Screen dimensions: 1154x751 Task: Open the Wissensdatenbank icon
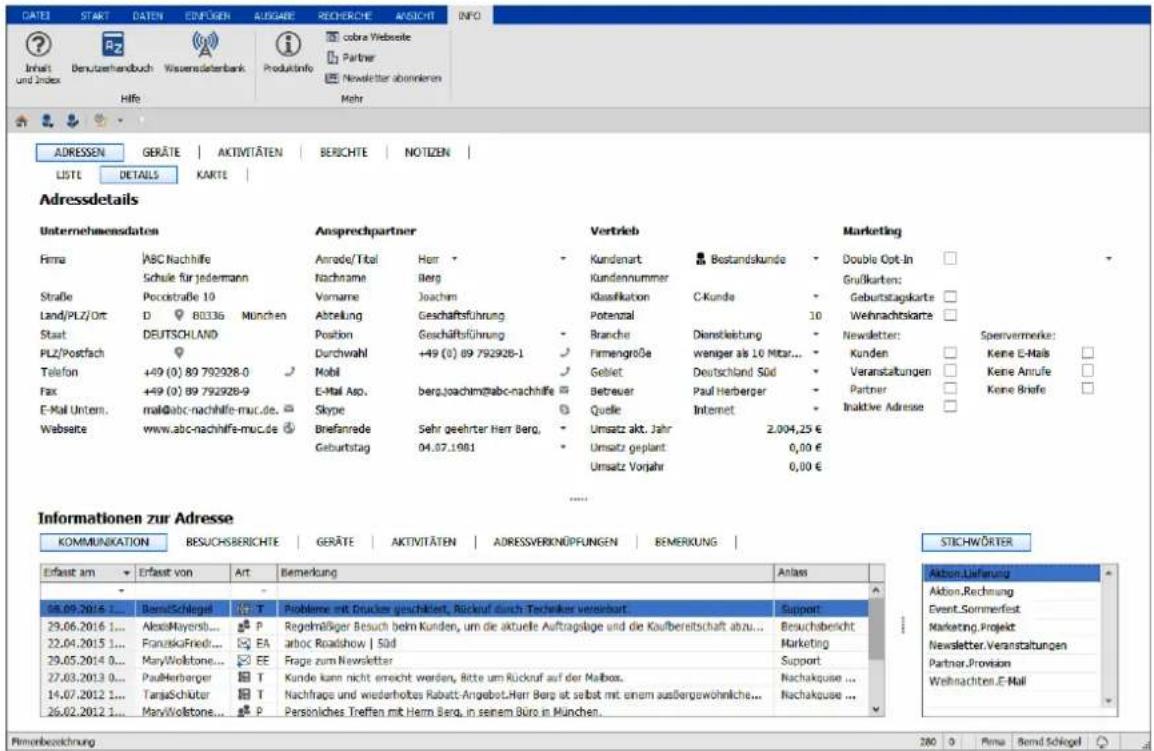205,45
